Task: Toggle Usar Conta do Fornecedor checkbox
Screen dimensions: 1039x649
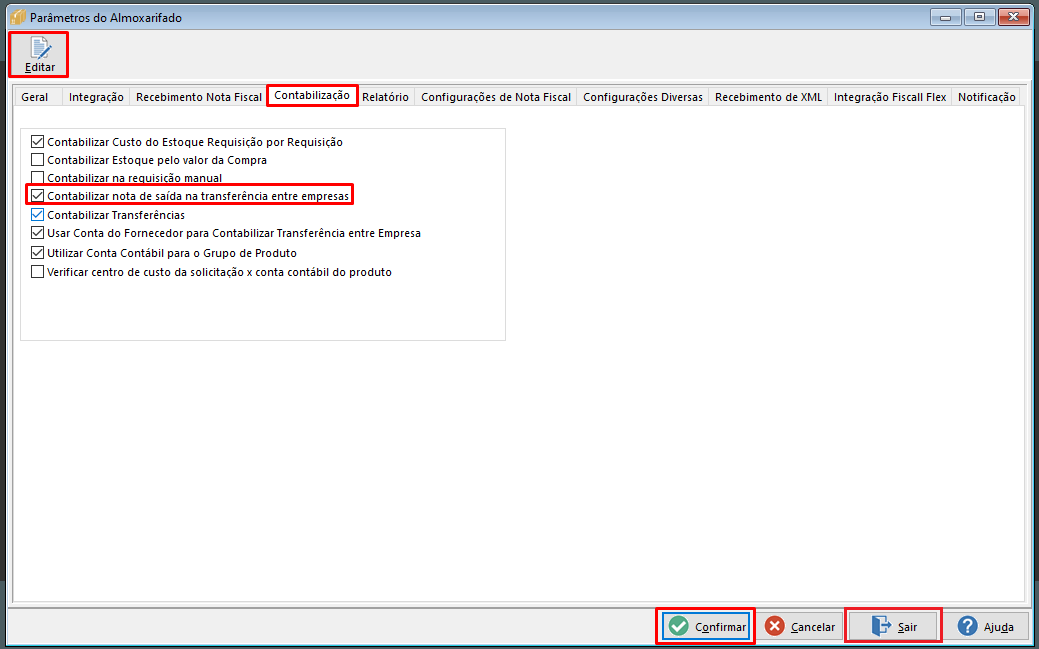Action: pos(38,233)
